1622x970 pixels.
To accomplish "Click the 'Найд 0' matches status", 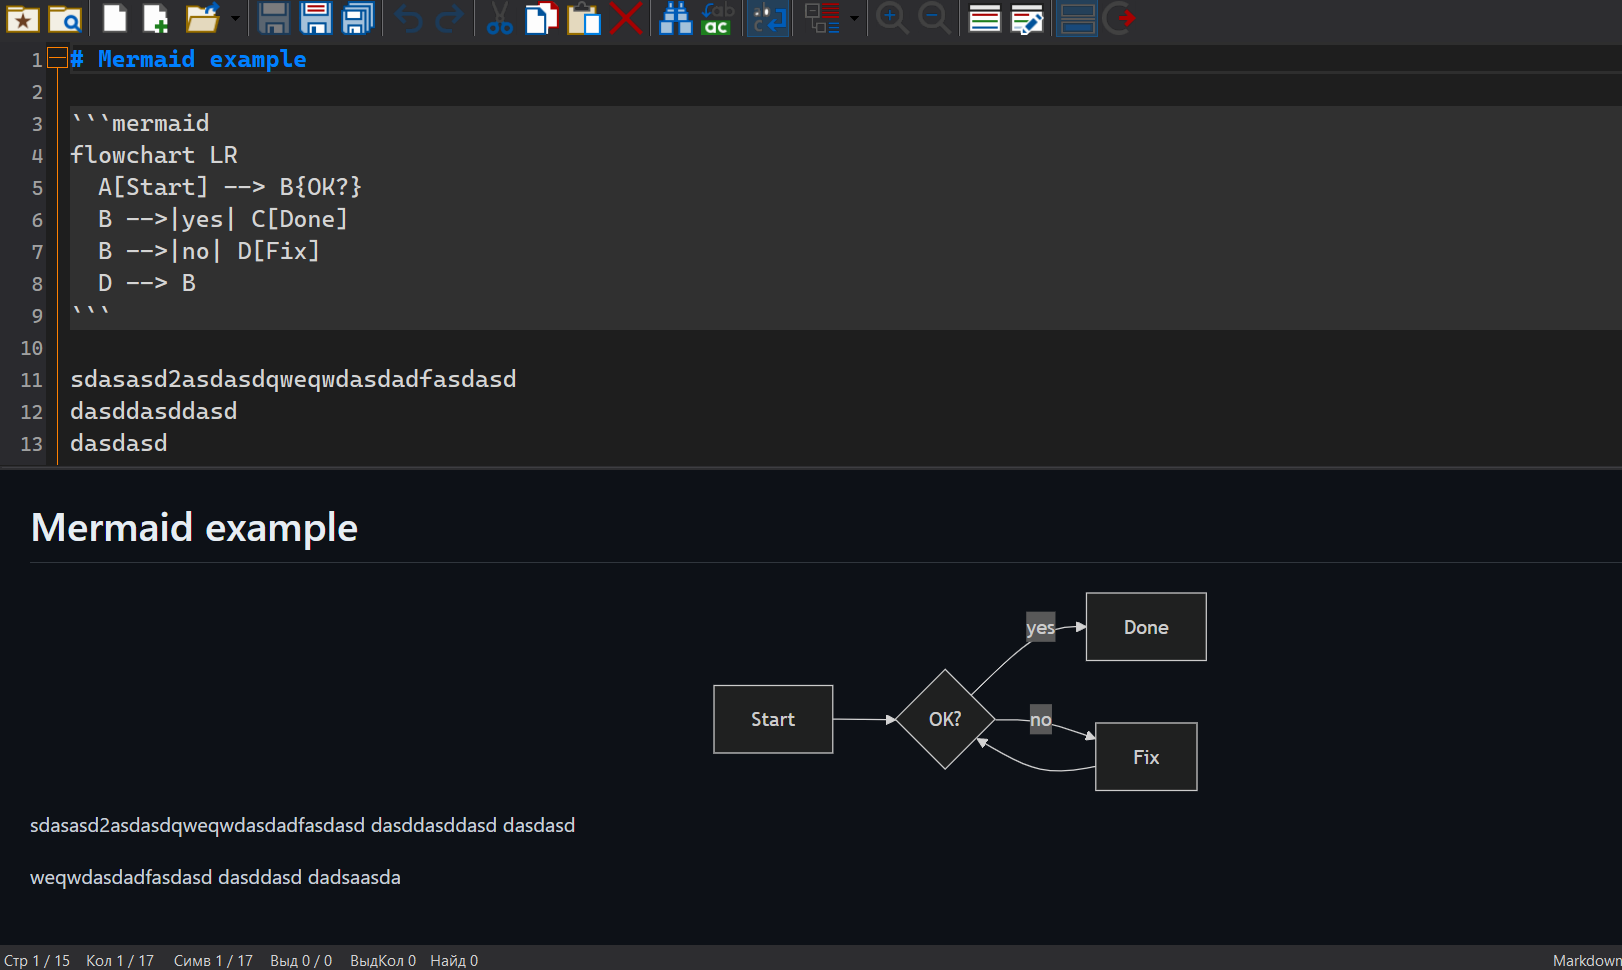I will point(454,960).
